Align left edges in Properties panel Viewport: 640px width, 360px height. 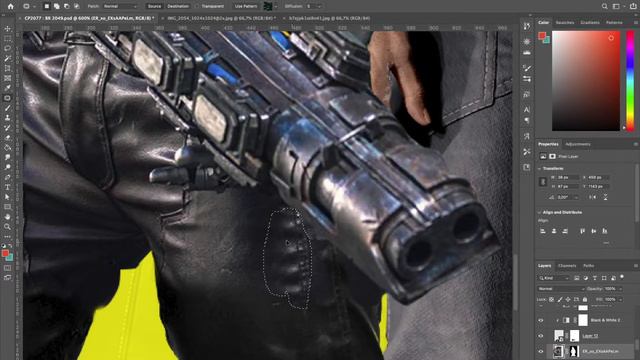[x=543, y=231]
